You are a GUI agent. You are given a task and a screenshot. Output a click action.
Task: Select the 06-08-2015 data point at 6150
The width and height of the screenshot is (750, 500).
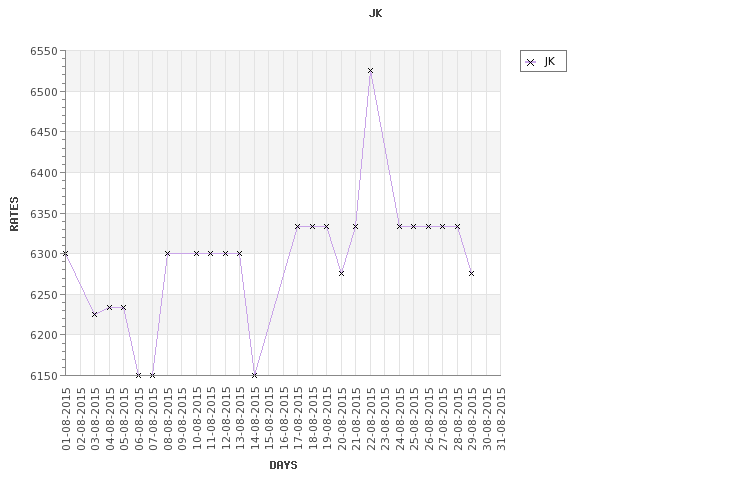coord(138,375)
